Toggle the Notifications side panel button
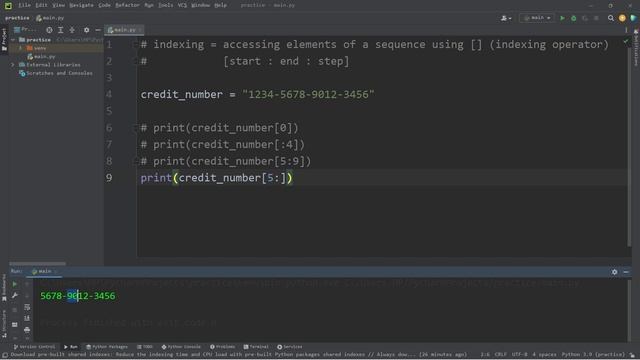Image resolution: width=640 pixels, height=360 pixels. coord(636,47)
